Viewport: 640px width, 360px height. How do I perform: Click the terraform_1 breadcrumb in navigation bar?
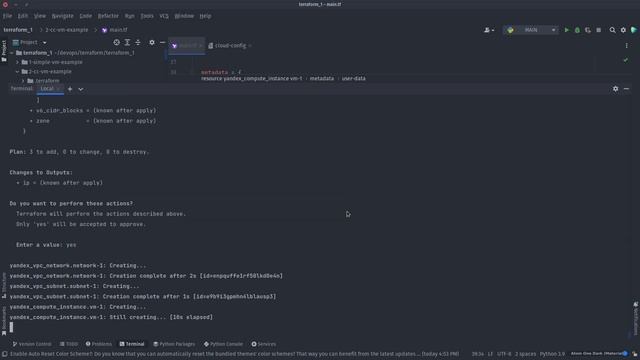tap(18, 30)
